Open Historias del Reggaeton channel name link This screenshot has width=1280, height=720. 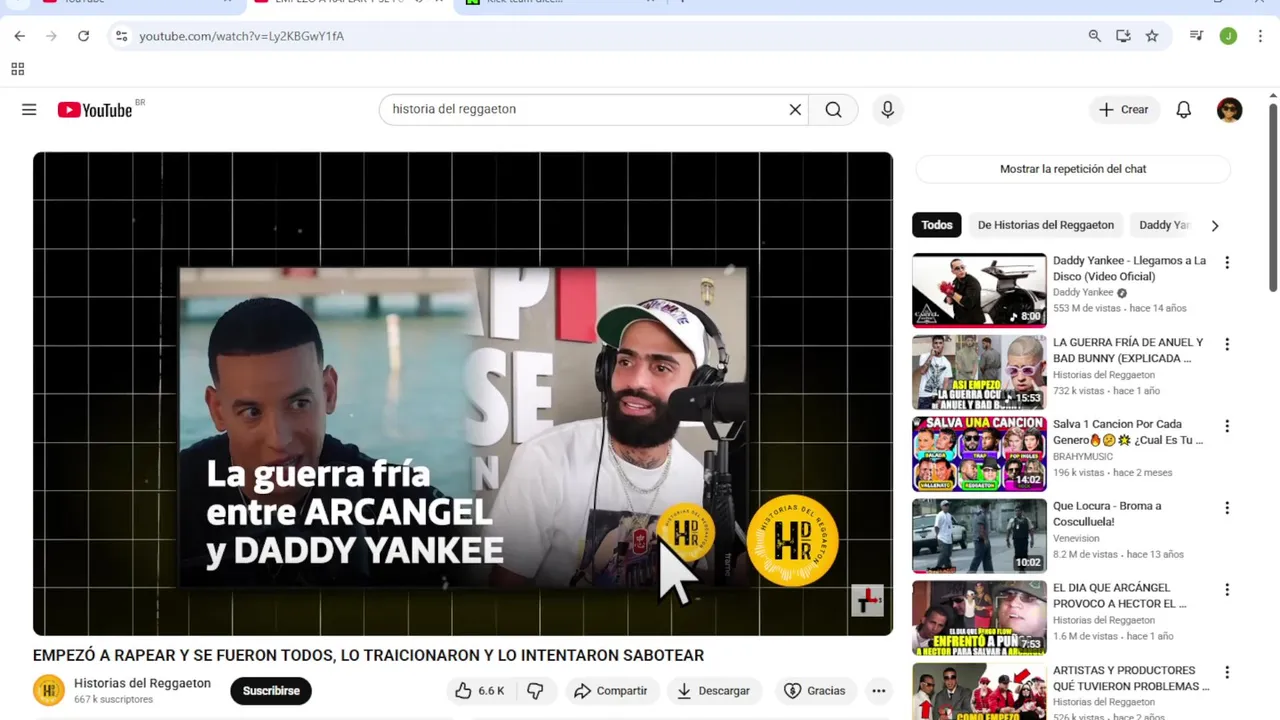[x=142, y=683]
